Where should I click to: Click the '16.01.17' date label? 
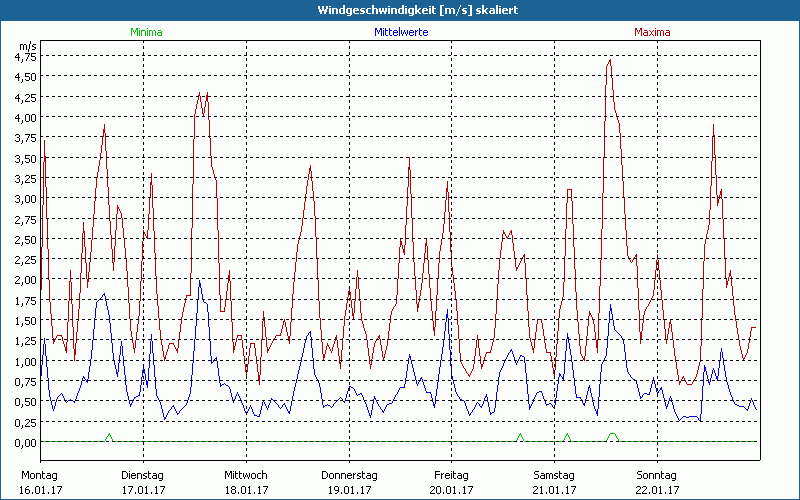[40, 490]
